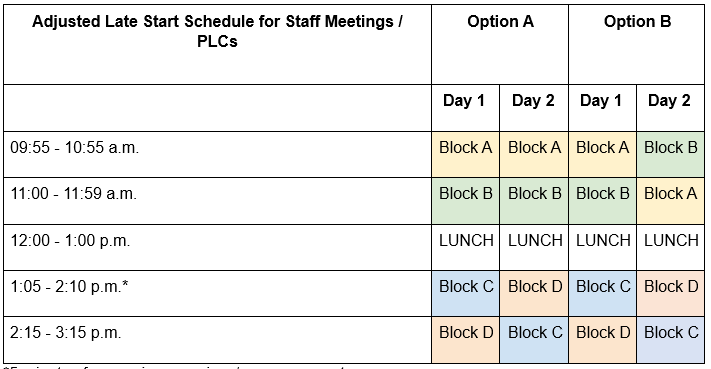The image size is (711, 369).
Task: Select Option A Day 2 Block D at 1:05
Action: [x=534, y=294]
